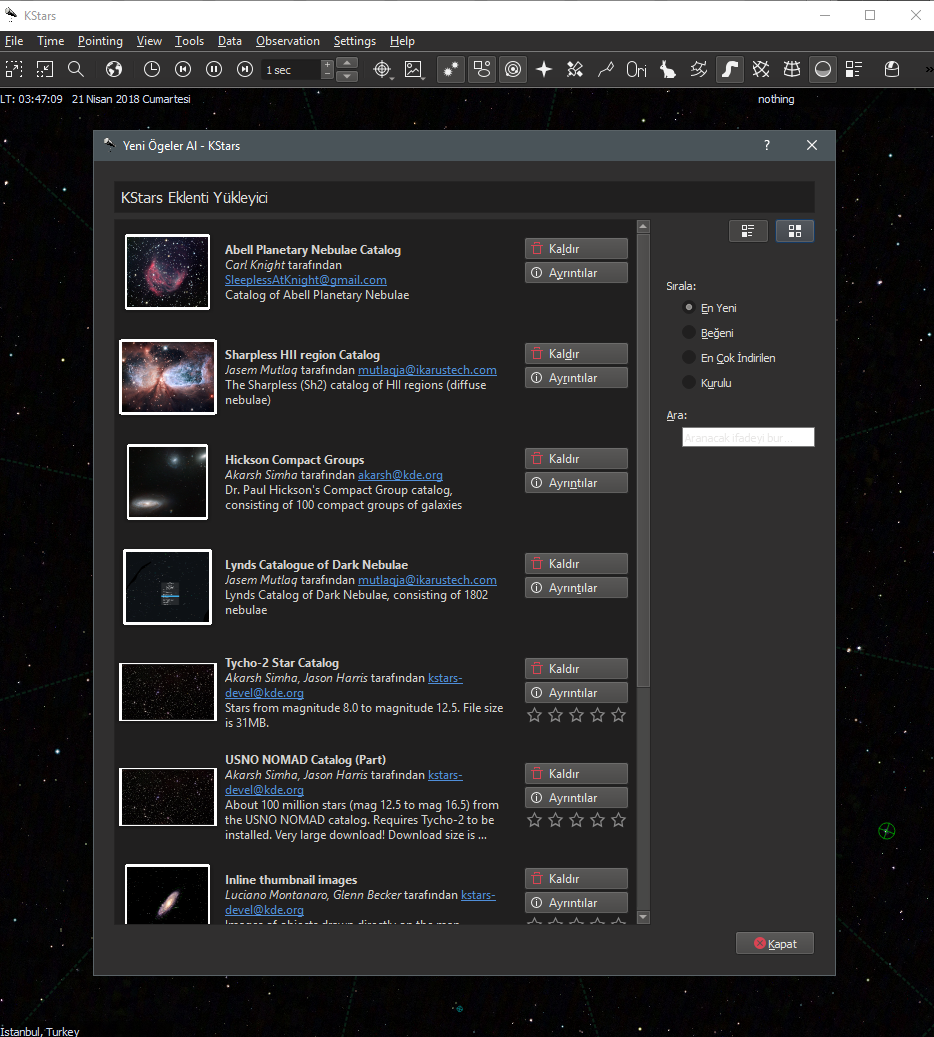Click Kapat to close the dialog
Viewport: 934px width, 1037px height.
click(x=775, y=944)
